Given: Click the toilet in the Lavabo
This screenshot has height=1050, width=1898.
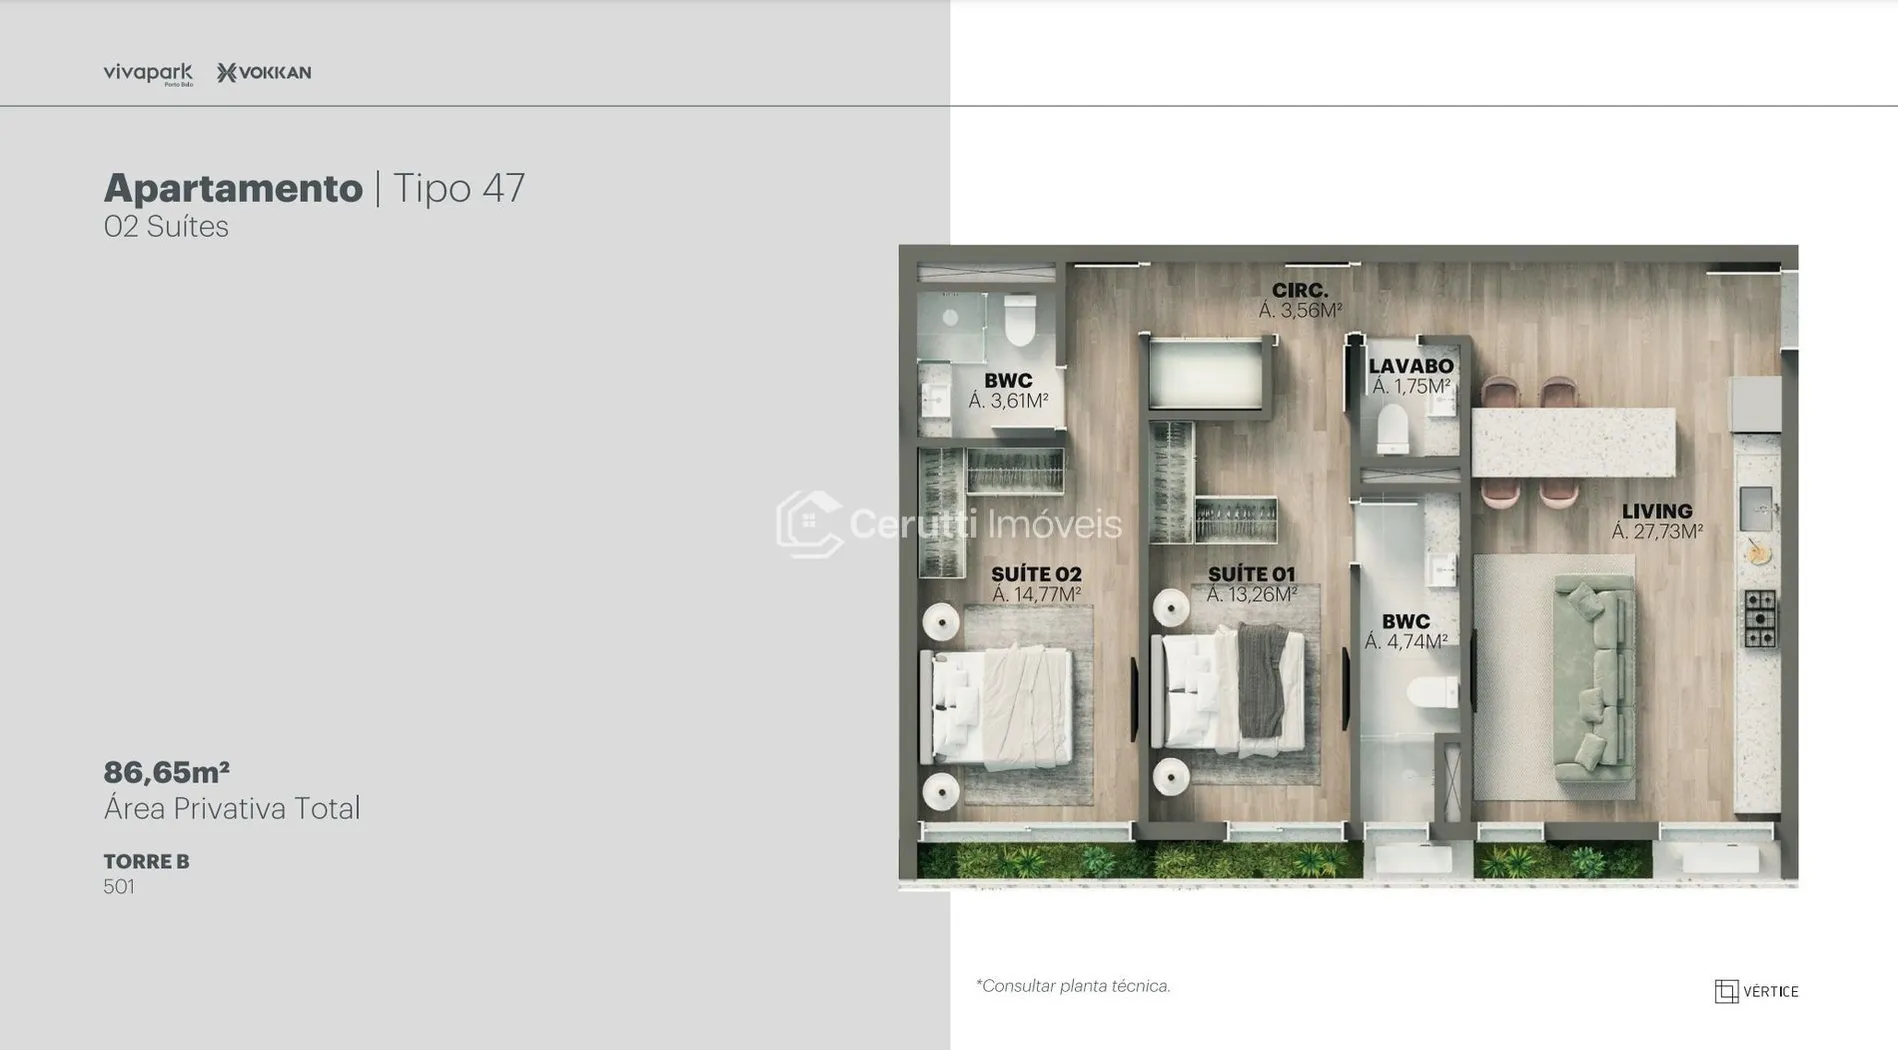Looking at the screenshot, I should (x=1393, y=428).
